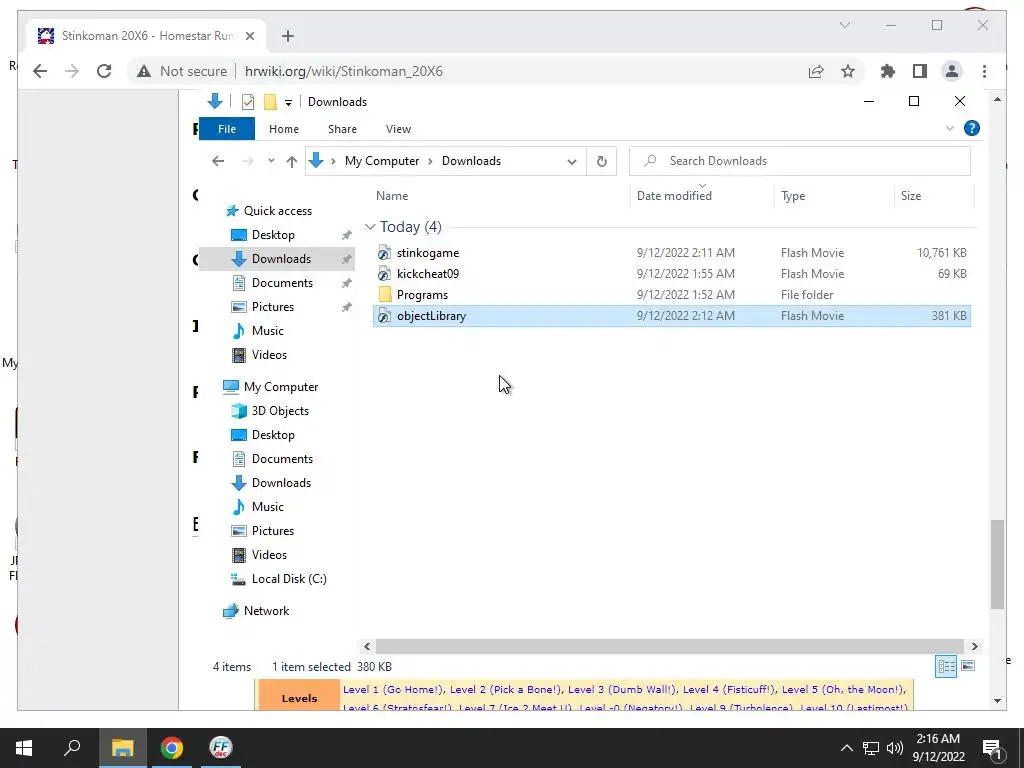The height and width of the screenshot is (768, 1024).
Task: Collapse the Today (4) group
Action: click(370, 227)
